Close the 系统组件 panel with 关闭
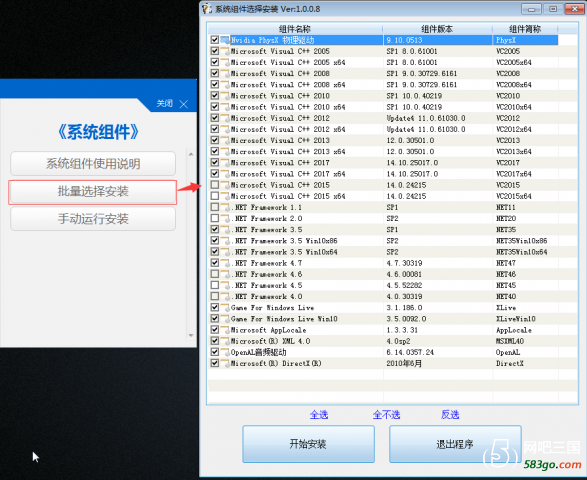This screenshot has width=587, height=480. (173, 104)
